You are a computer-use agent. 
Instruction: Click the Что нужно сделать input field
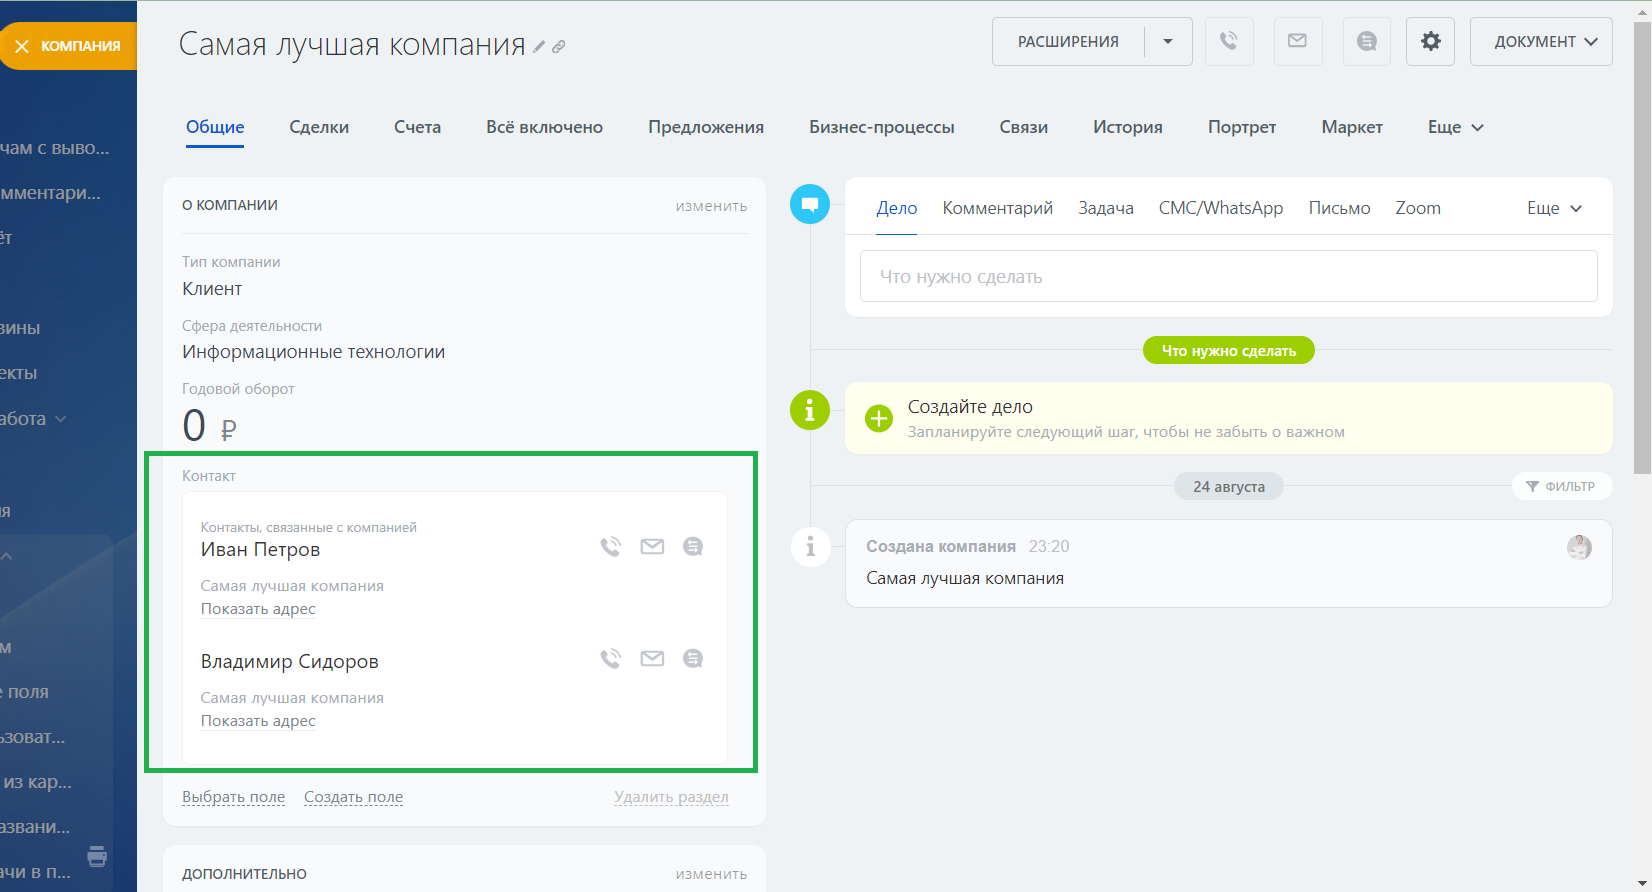point(1228,276)
